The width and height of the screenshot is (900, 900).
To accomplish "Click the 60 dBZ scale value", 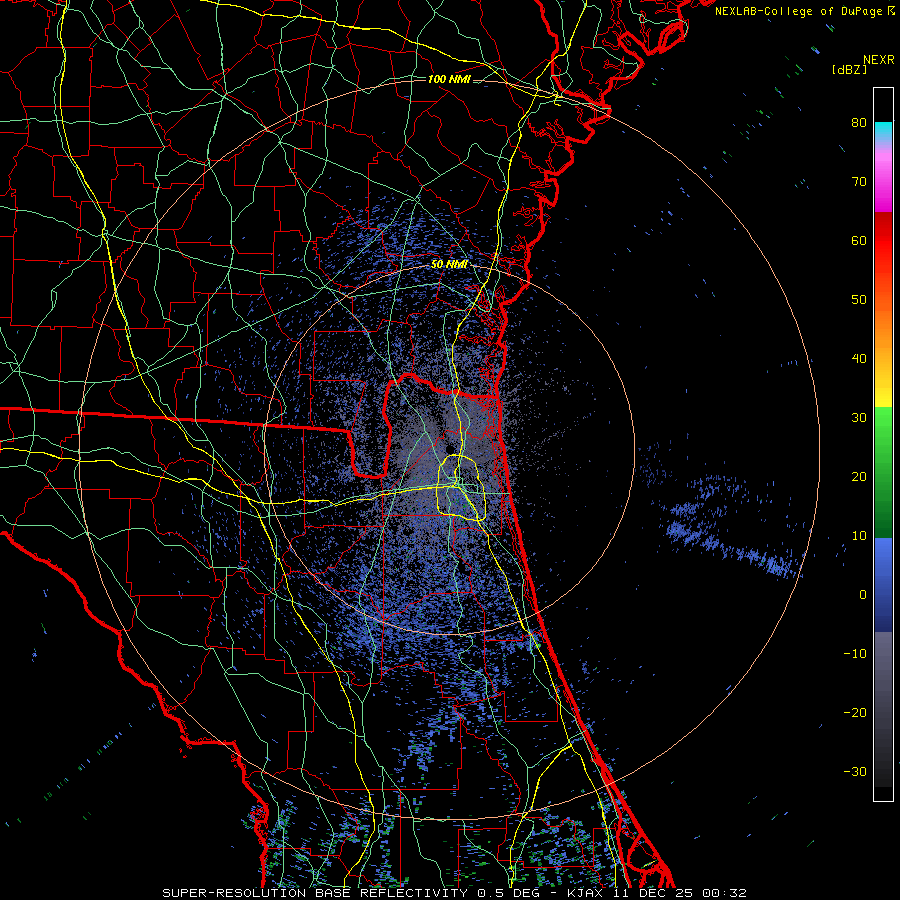I will pos(859,240).
